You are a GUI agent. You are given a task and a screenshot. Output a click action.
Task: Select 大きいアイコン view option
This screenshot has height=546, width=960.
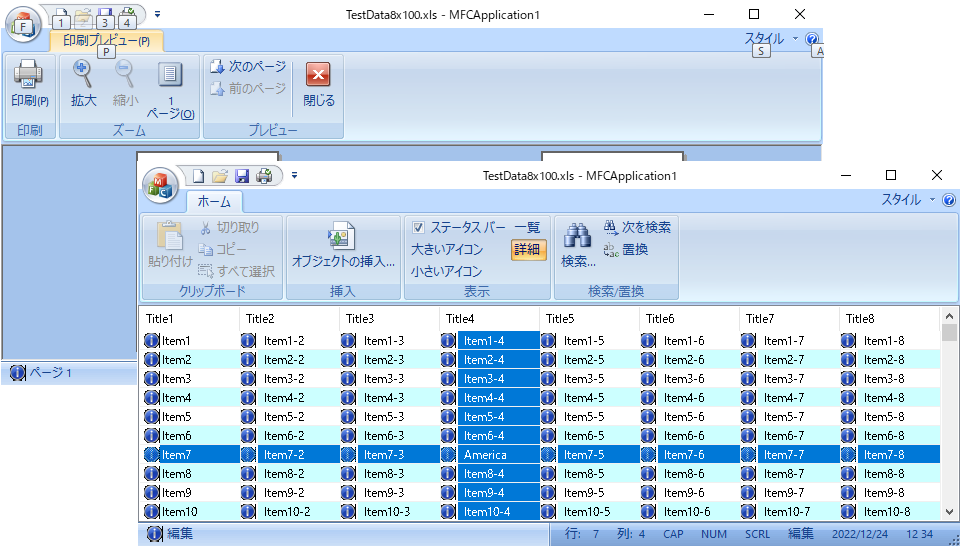(447, 250)
